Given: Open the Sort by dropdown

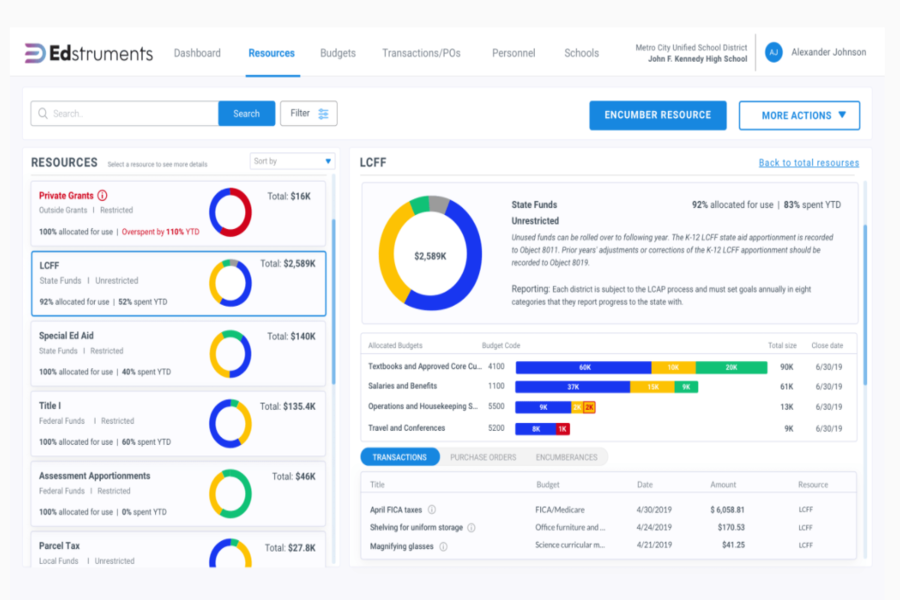Looking at the screenshot, I should point(292,161).
